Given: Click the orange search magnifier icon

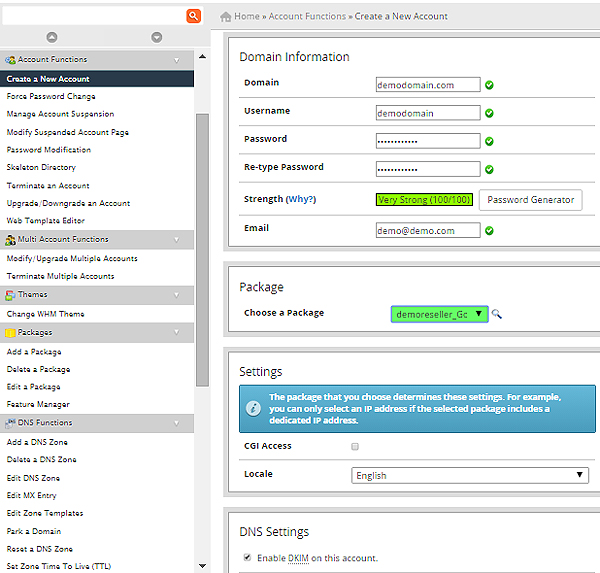Looking at the screenshot, I should pyautogui.click(x=194, y=16).
